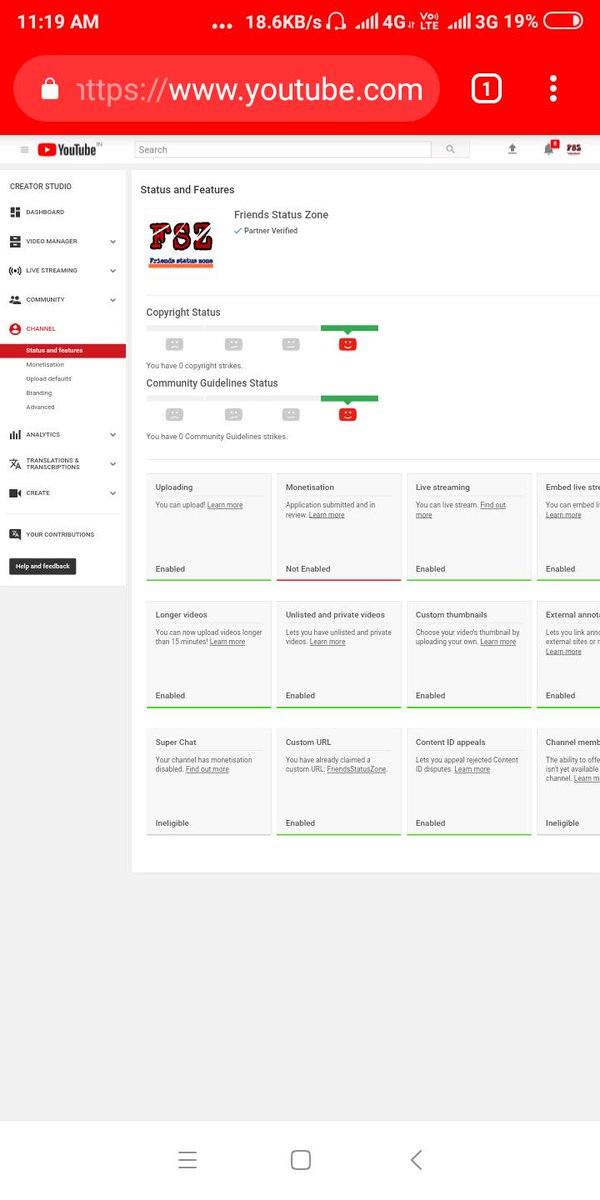Click the Live Streaming icon
This screenshot has width=600, height=1200.
(15, 270)
